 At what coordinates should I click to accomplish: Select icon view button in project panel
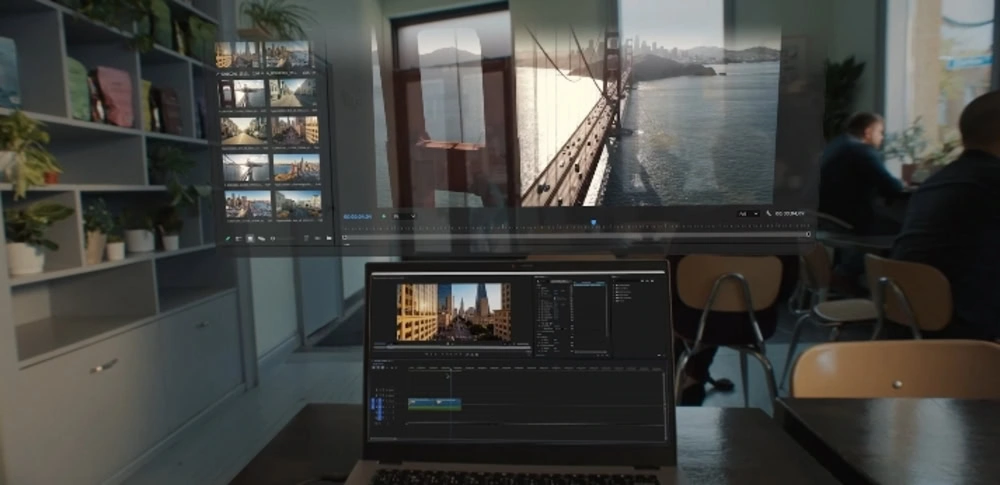tap(249, 239)
